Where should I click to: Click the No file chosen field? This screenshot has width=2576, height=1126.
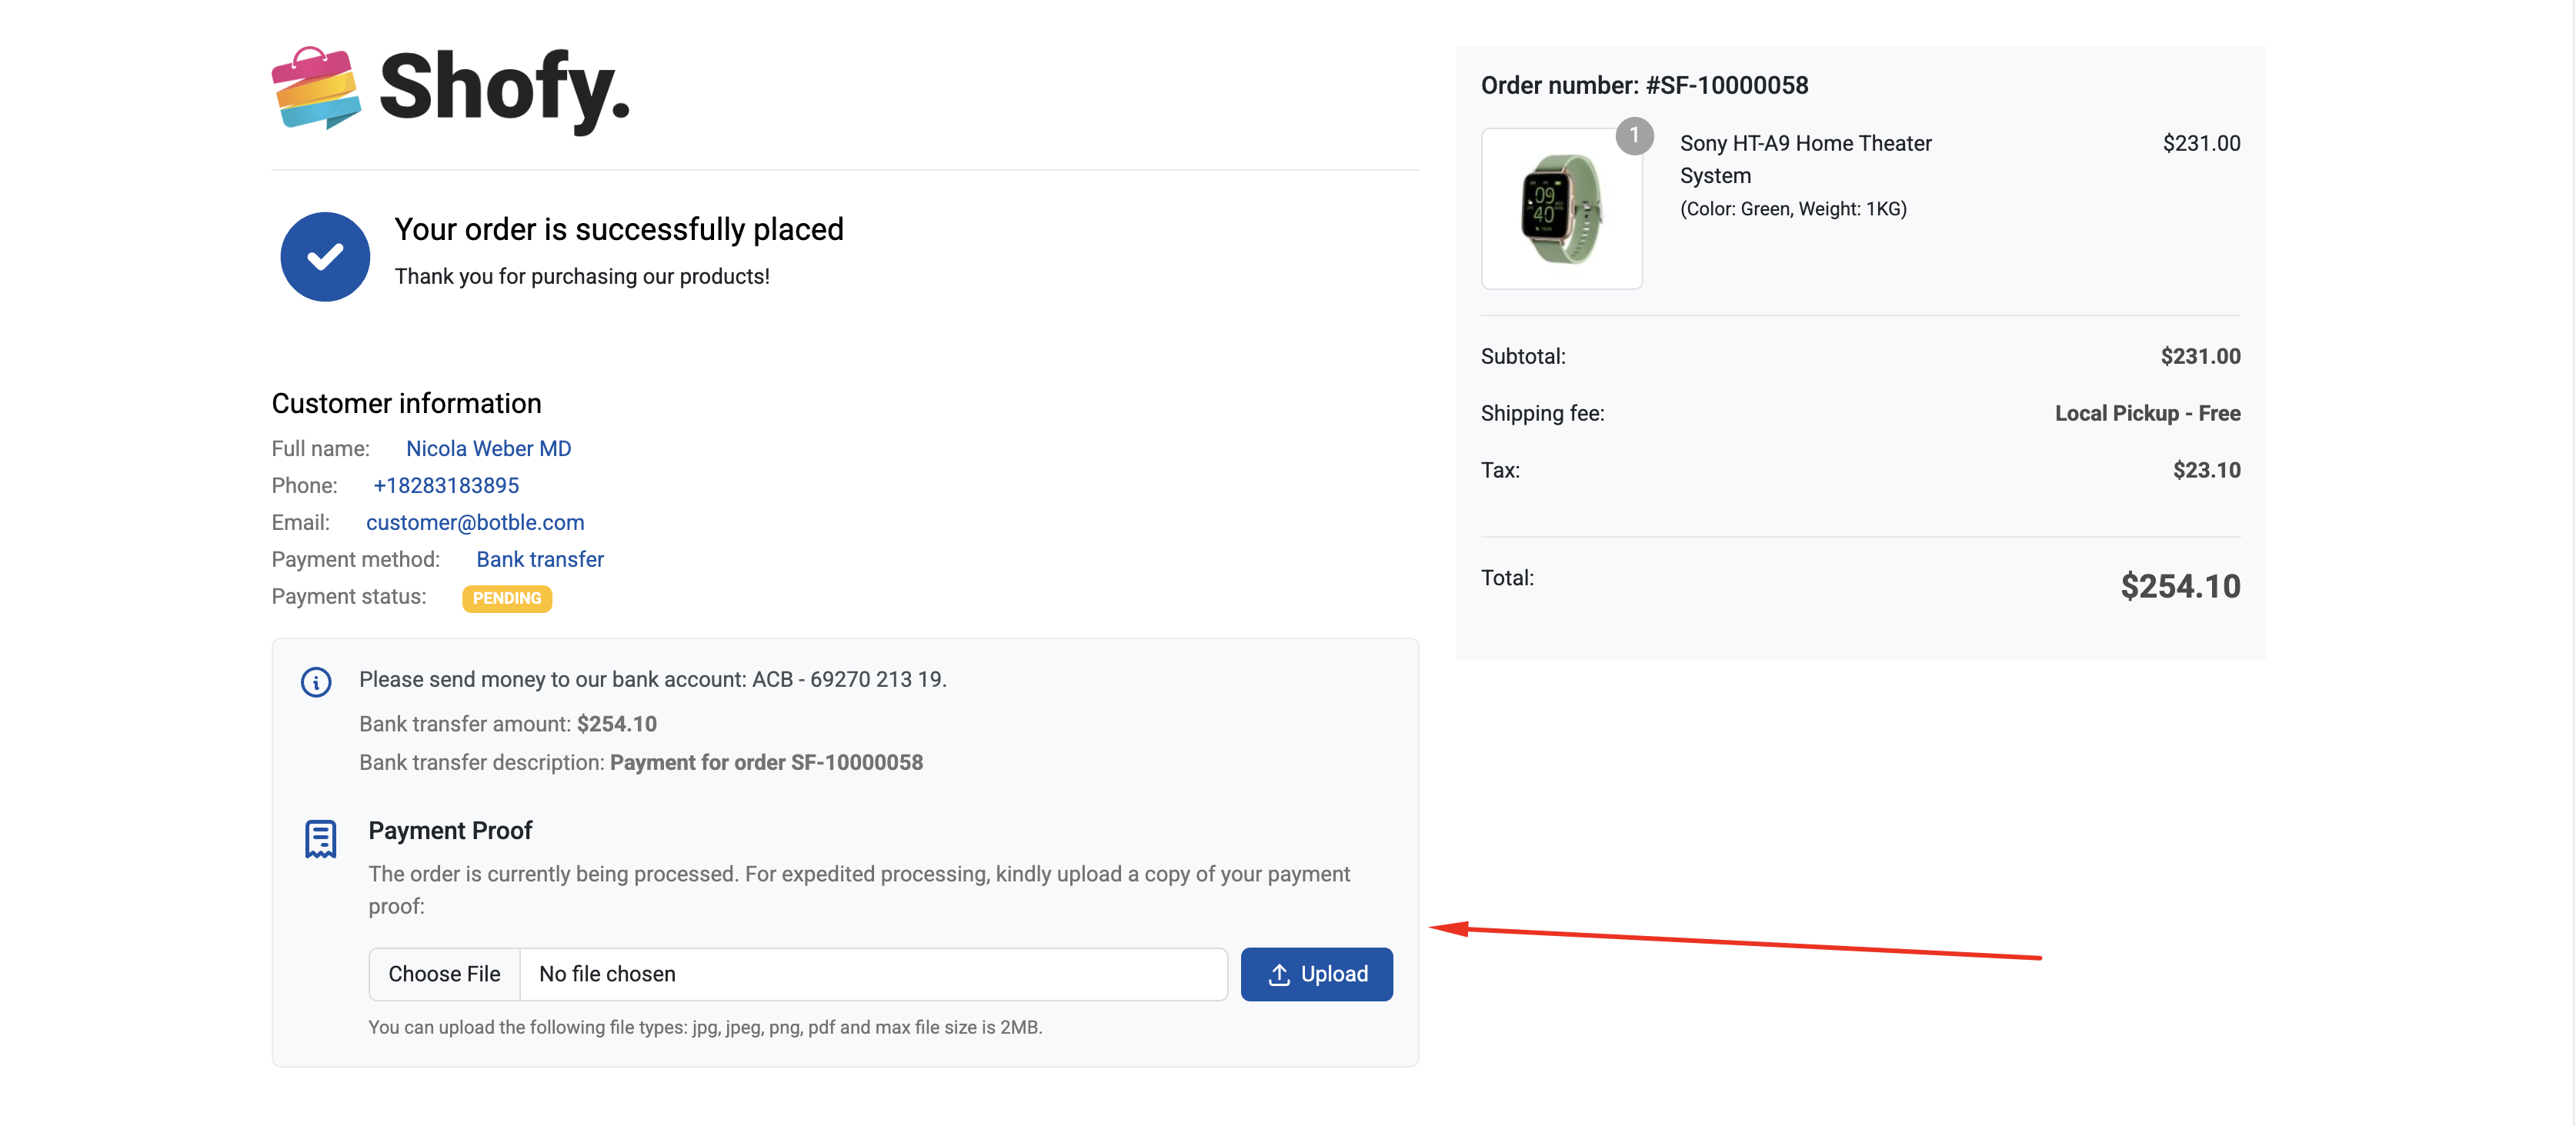(x=874, y=974)
